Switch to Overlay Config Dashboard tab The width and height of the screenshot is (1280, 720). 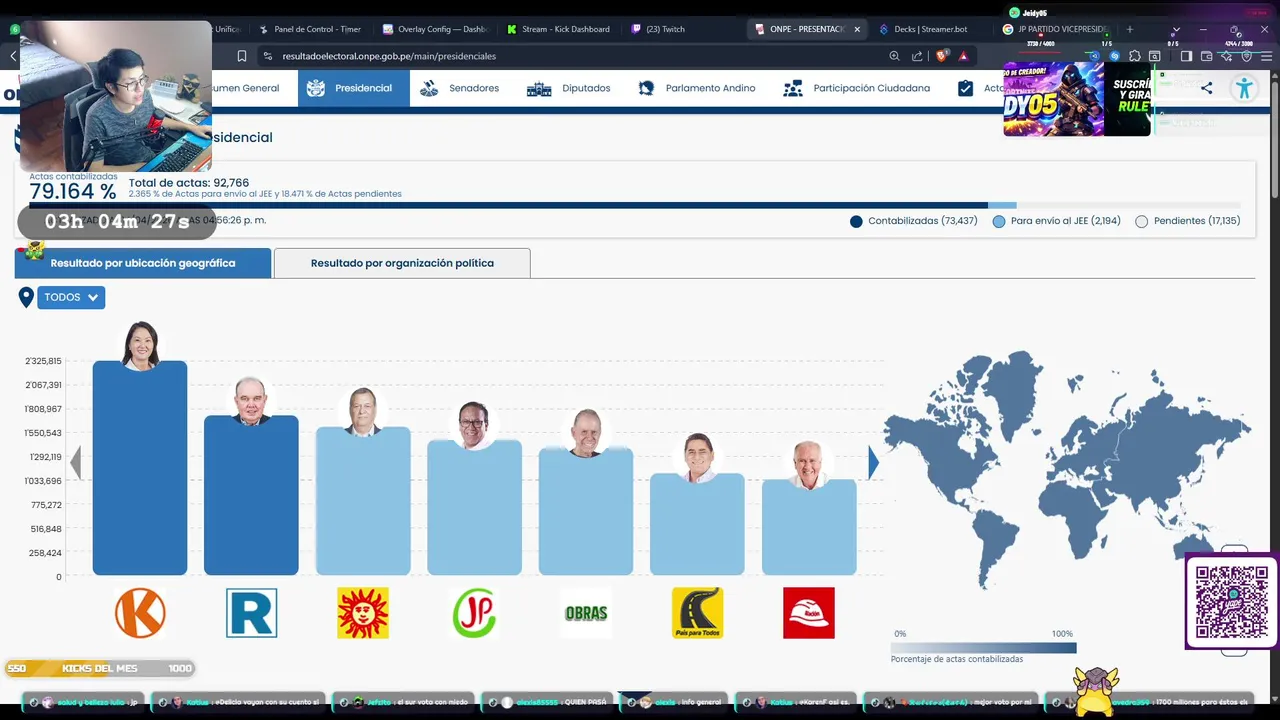click(435, 29)
